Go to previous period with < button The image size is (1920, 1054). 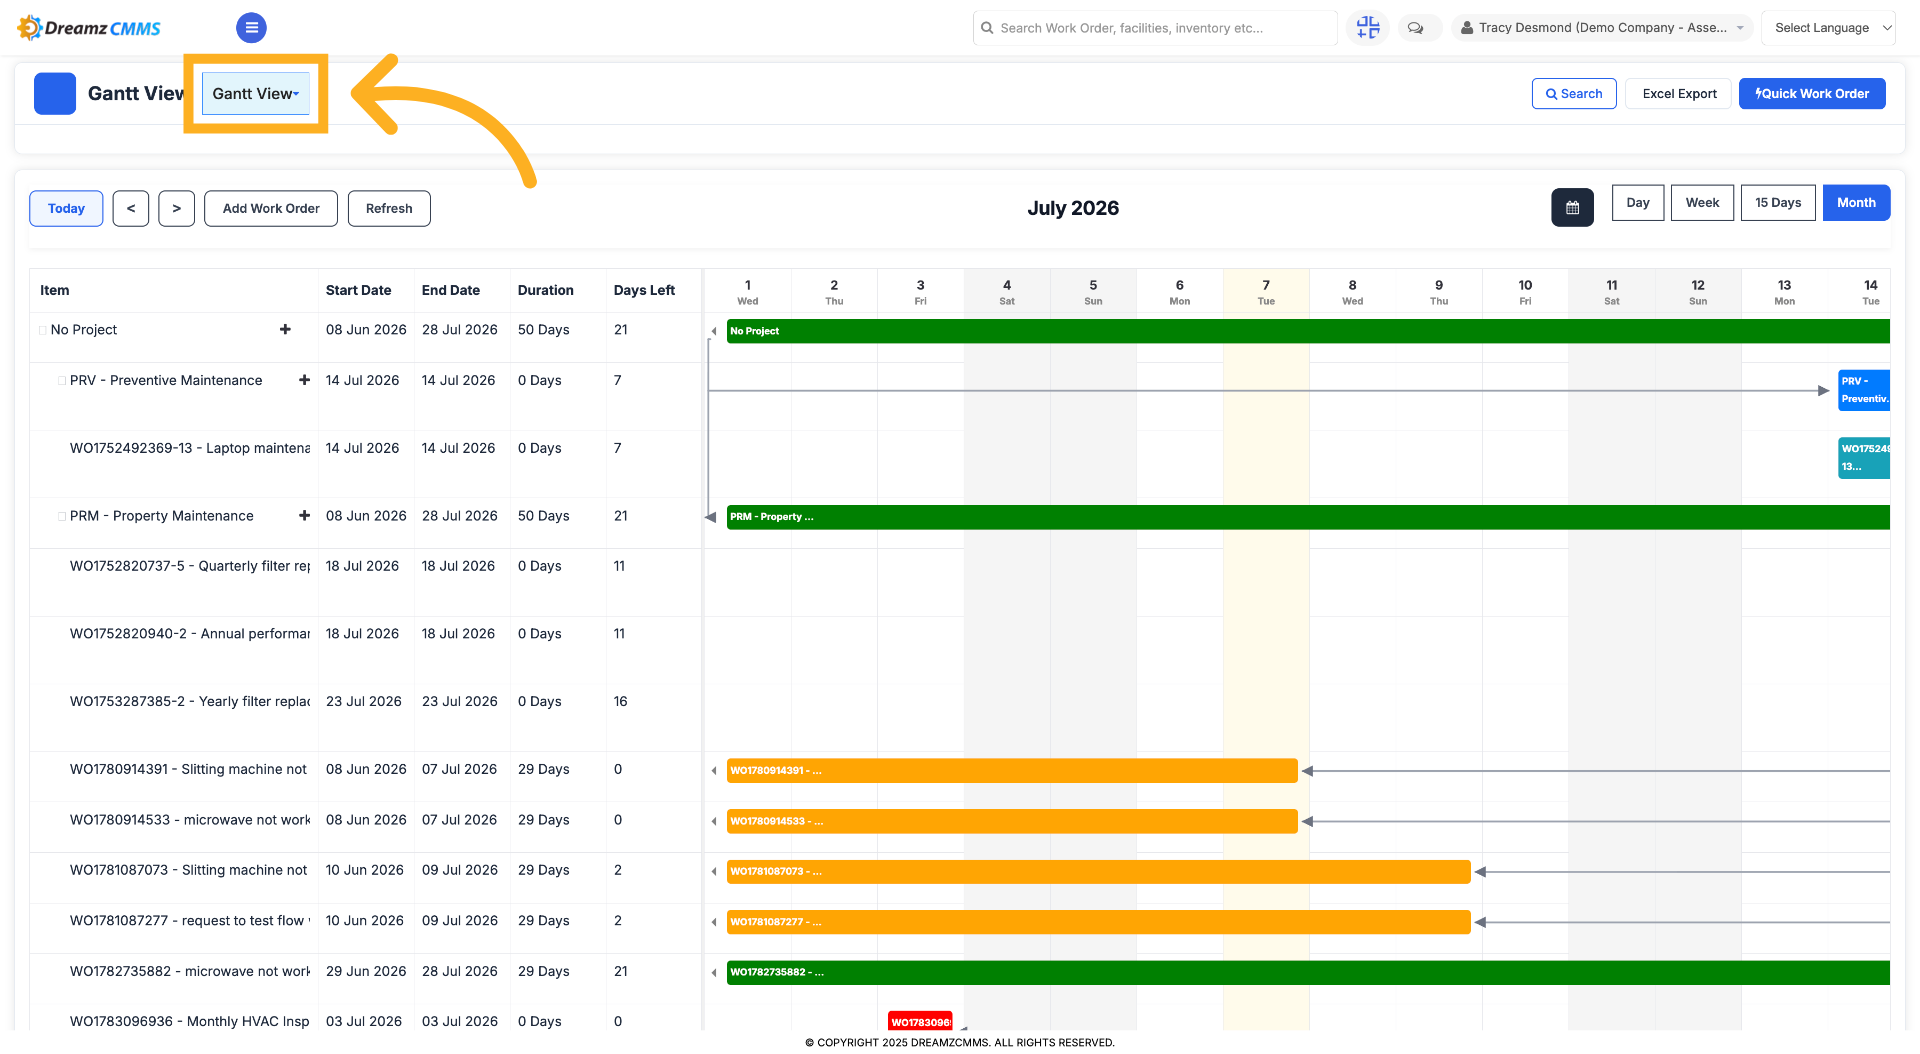pos(131,209)
